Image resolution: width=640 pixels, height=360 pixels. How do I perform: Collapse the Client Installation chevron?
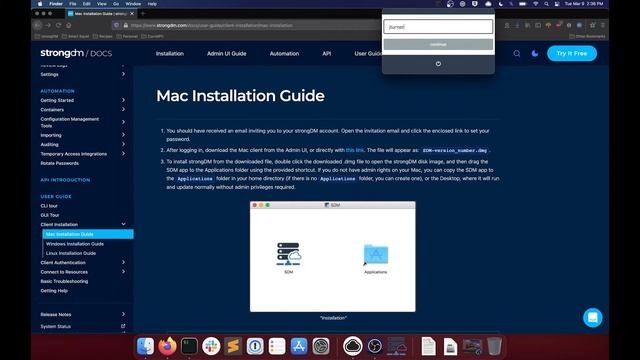(123, 224)
